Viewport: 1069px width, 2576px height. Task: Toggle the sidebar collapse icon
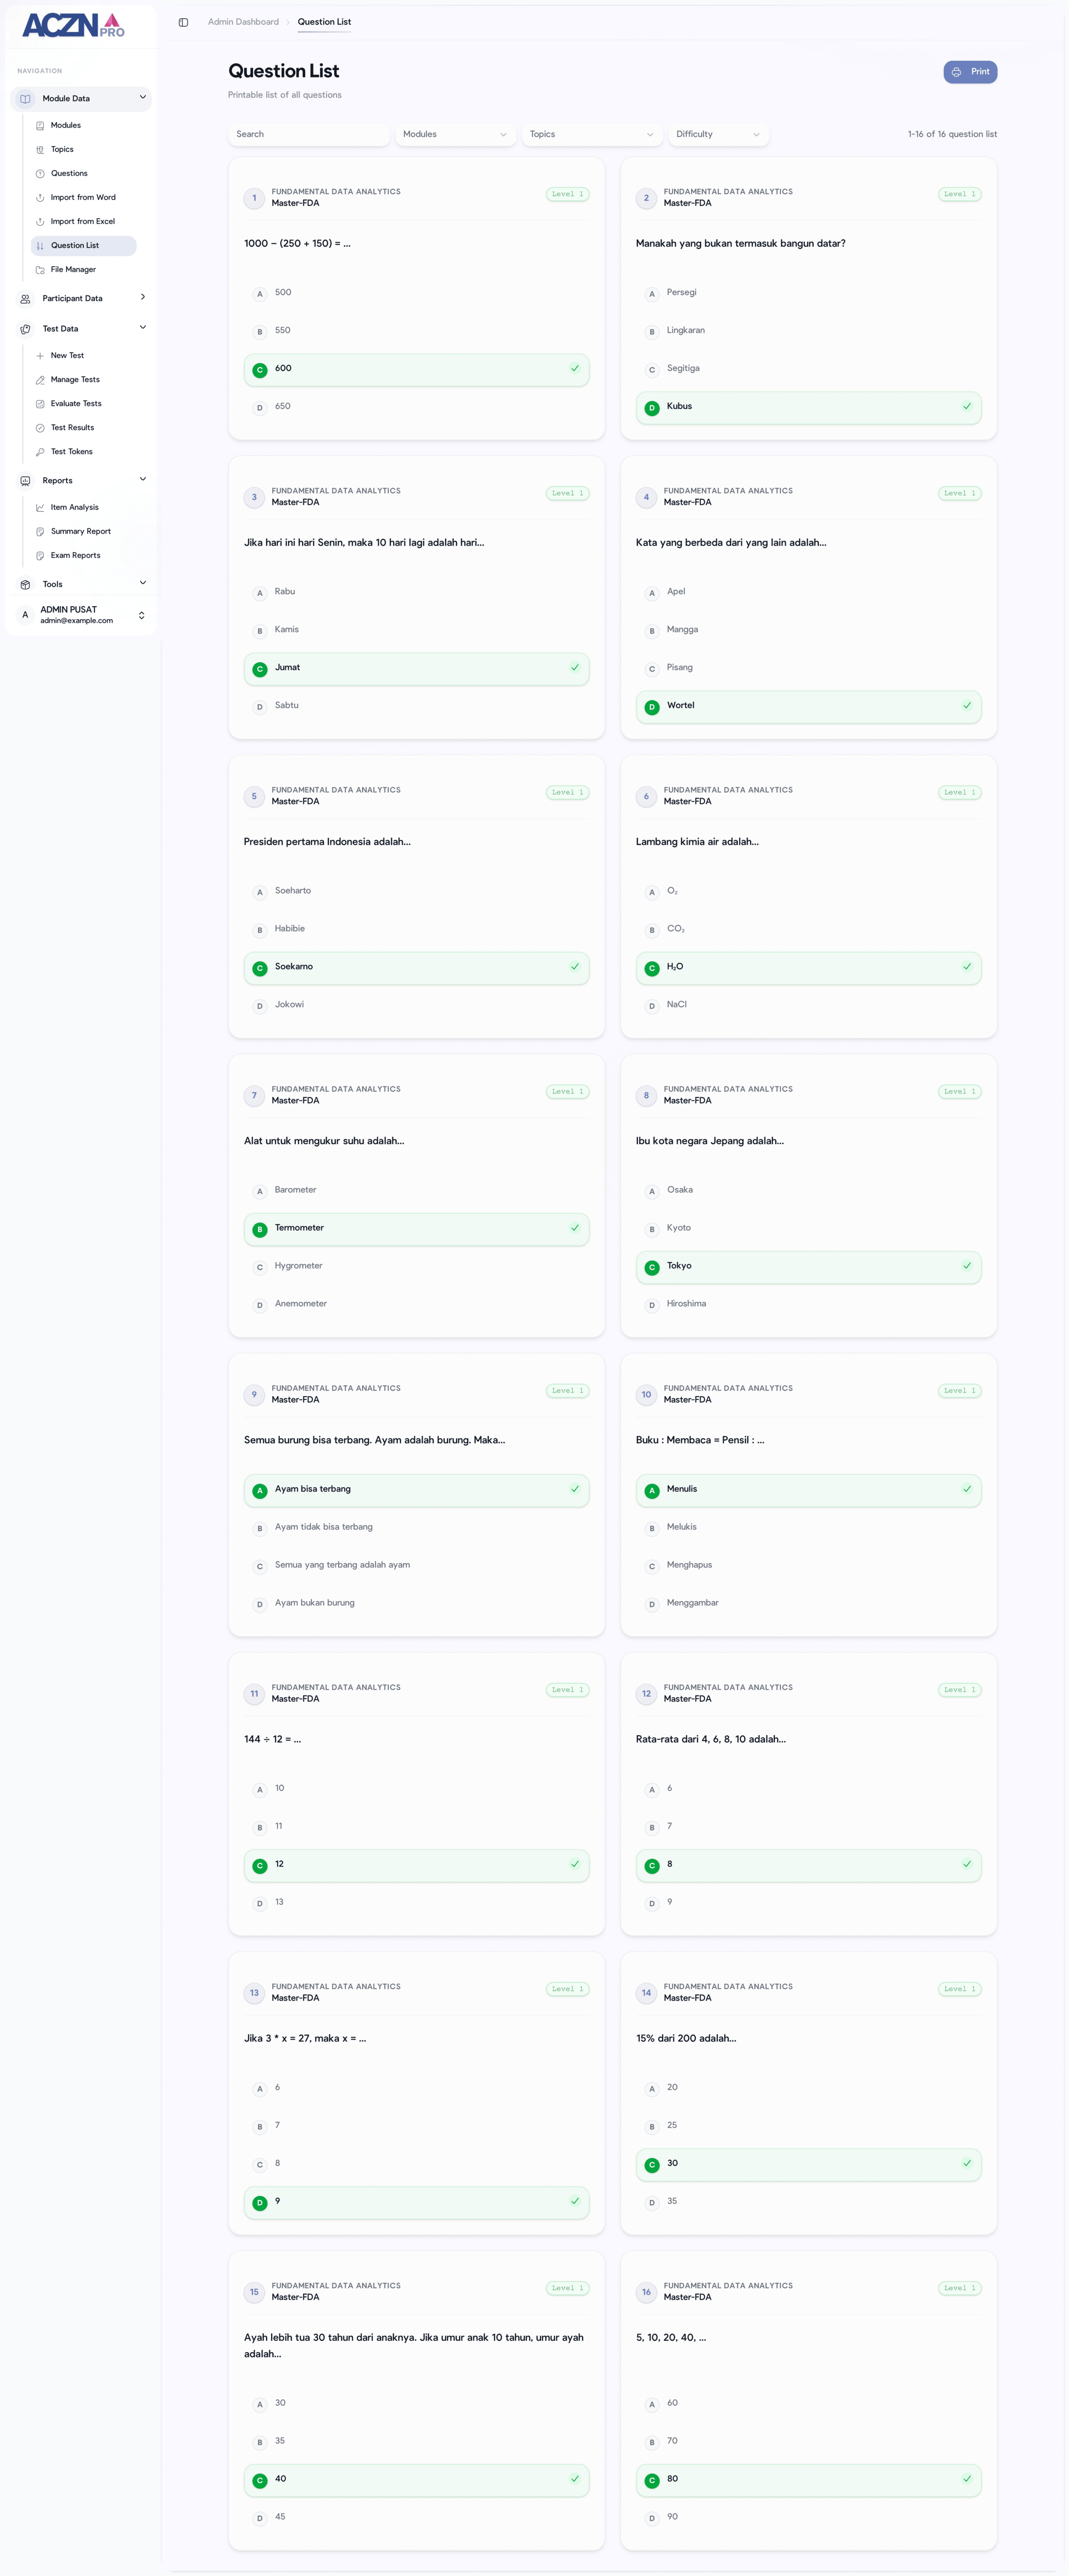tap(182, 21)
